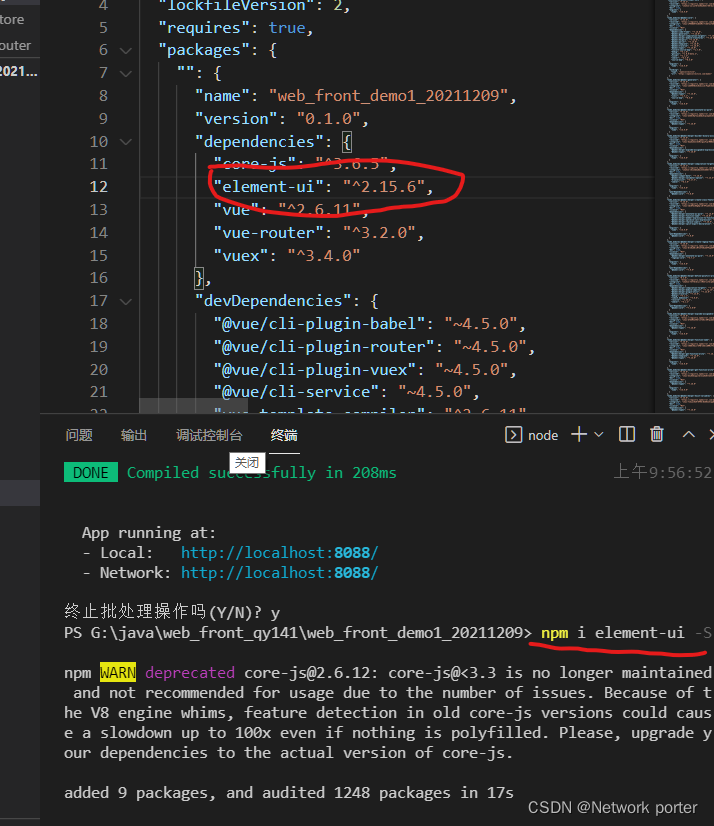Select the 终端 tab
Image resolution: width=714 pixels, height=826 pixels.
pos(284,435)
